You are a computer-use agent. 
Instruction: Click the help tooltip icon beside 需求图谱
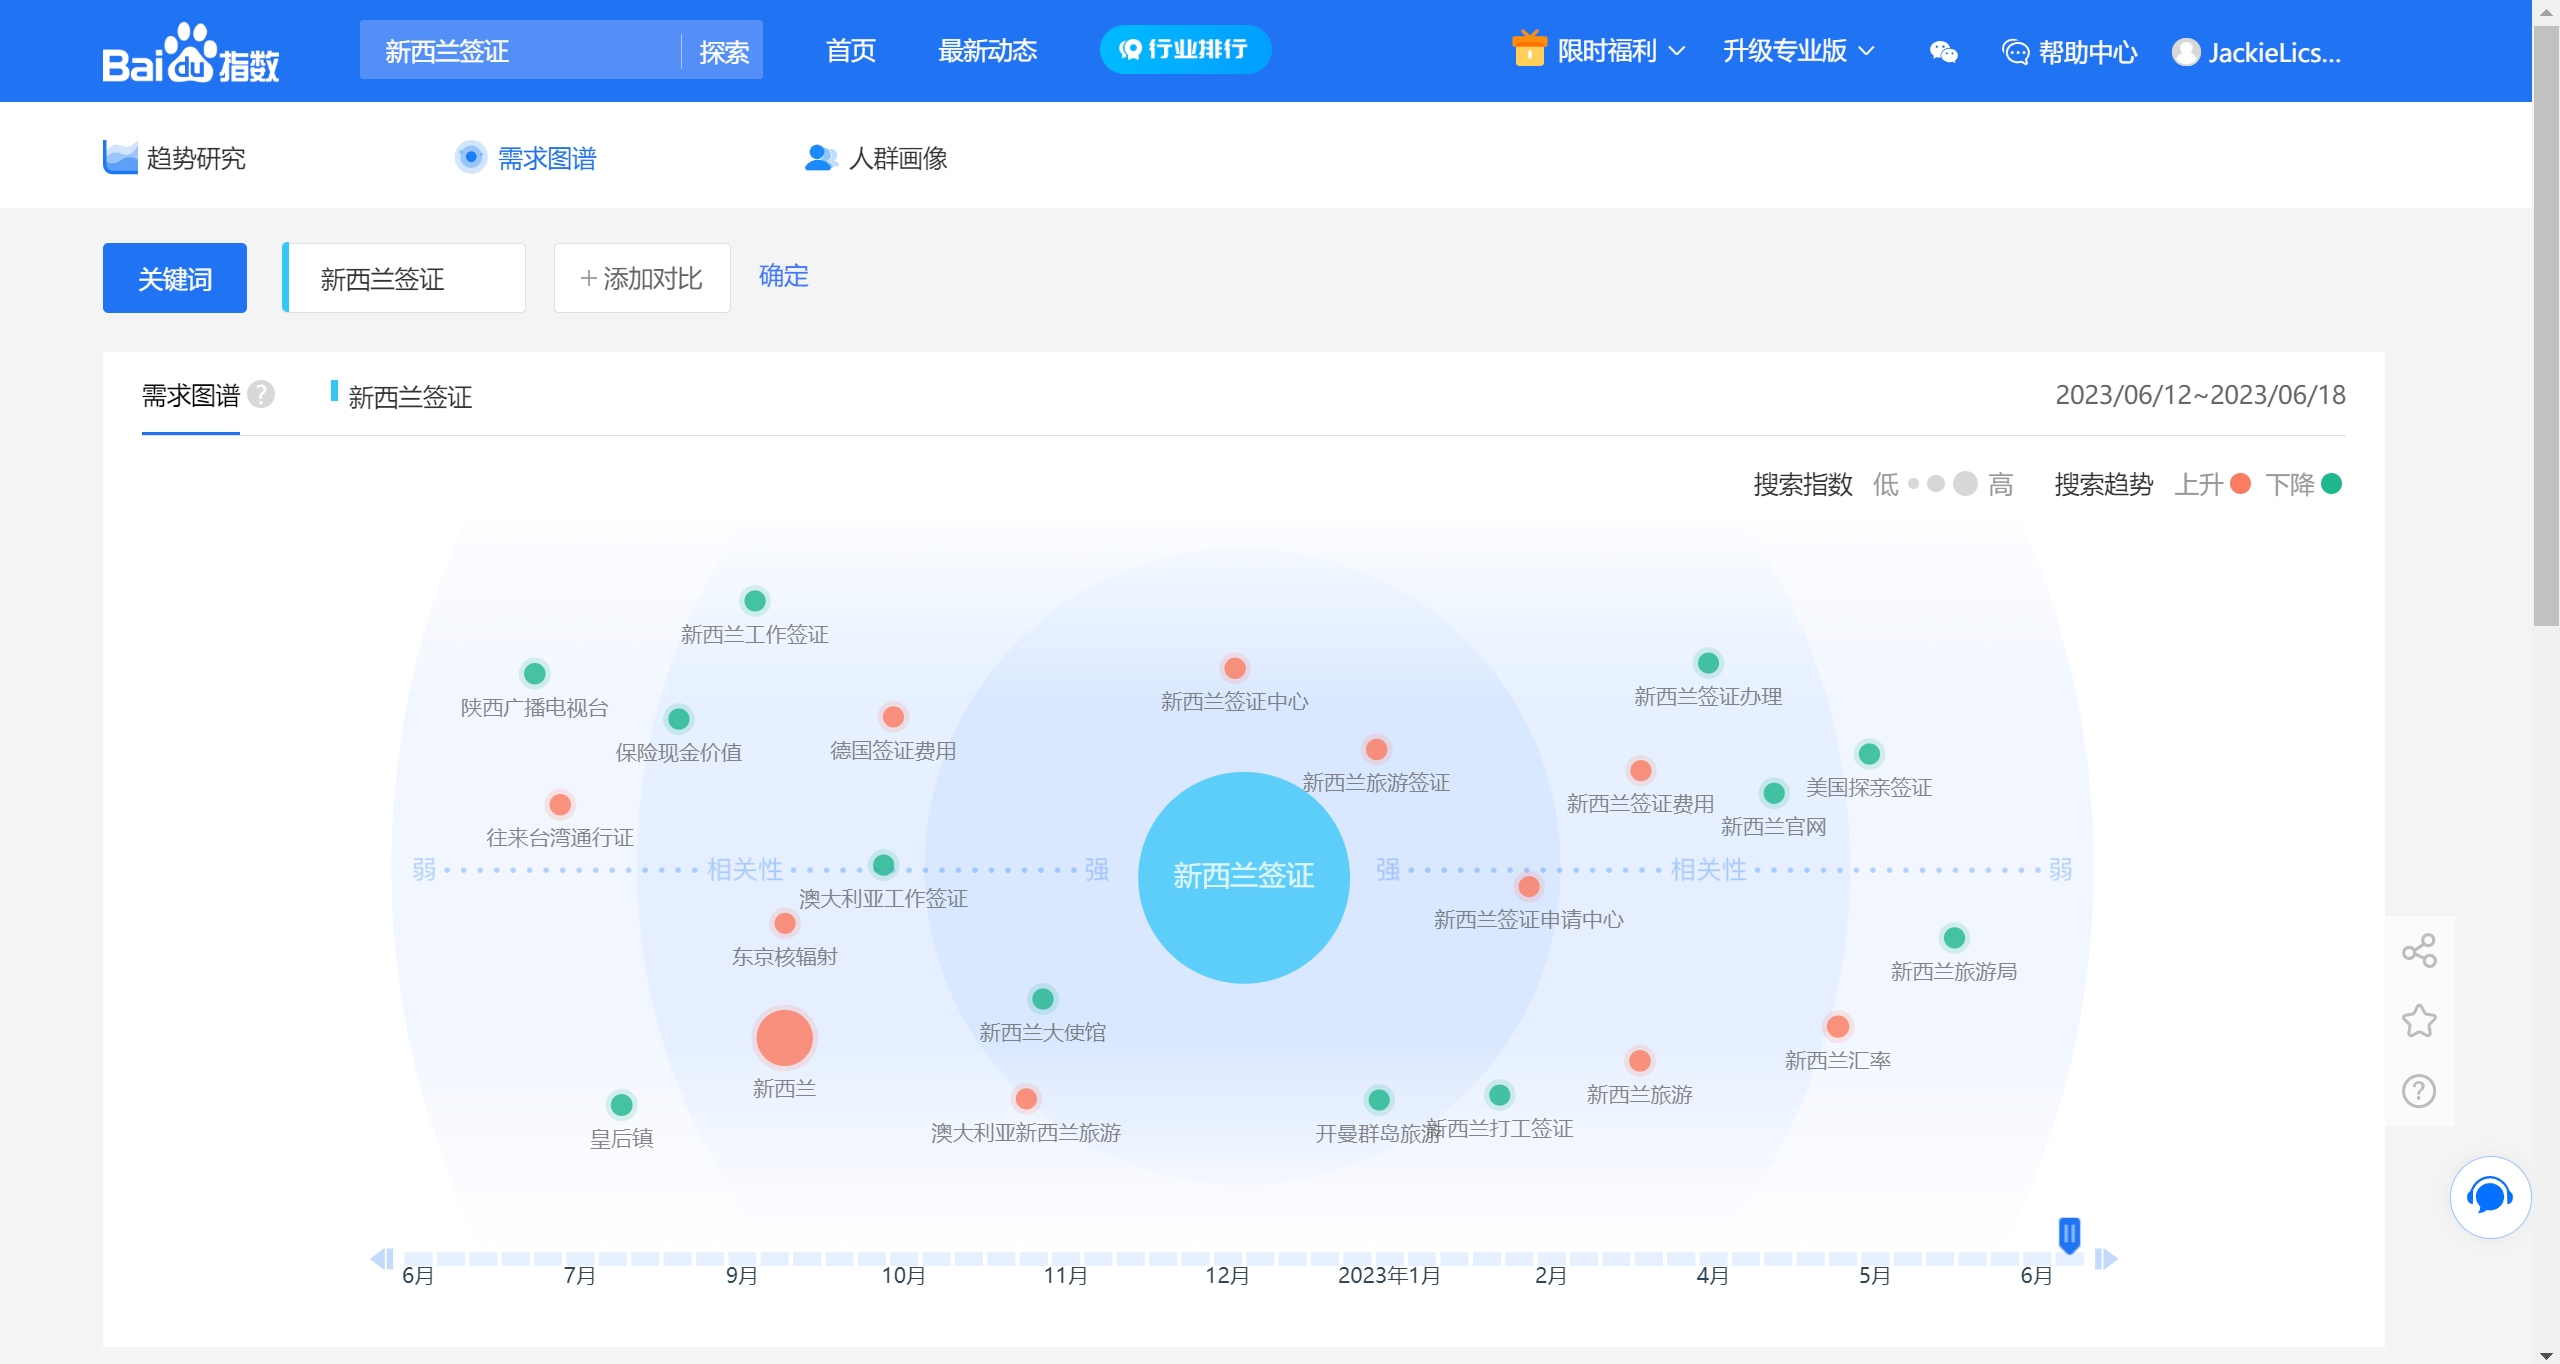[x=261, y=395]
